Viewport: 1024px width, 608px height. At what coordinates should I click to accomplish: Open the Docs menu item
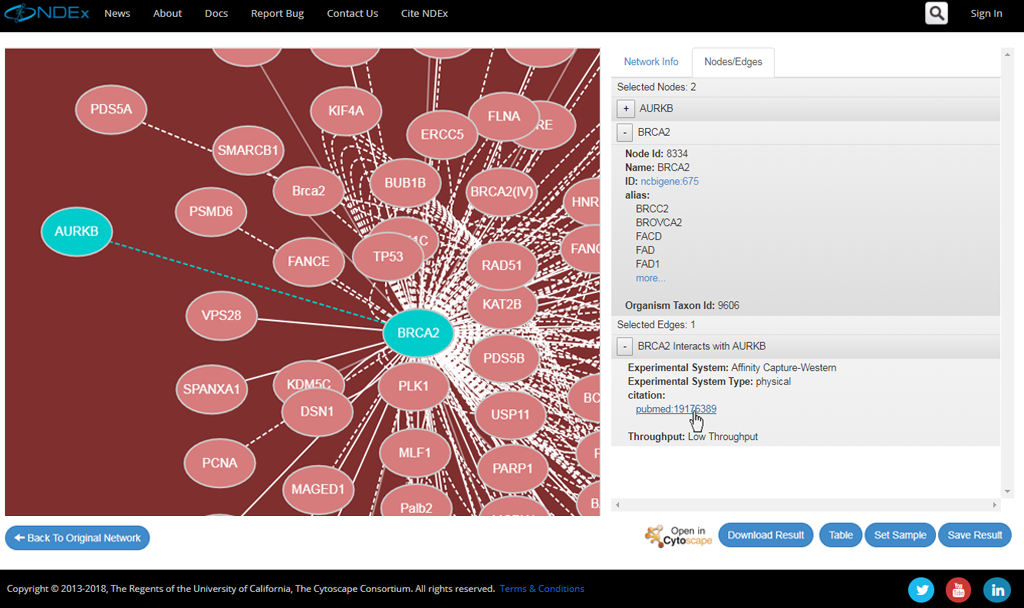[x=216, y=13]
